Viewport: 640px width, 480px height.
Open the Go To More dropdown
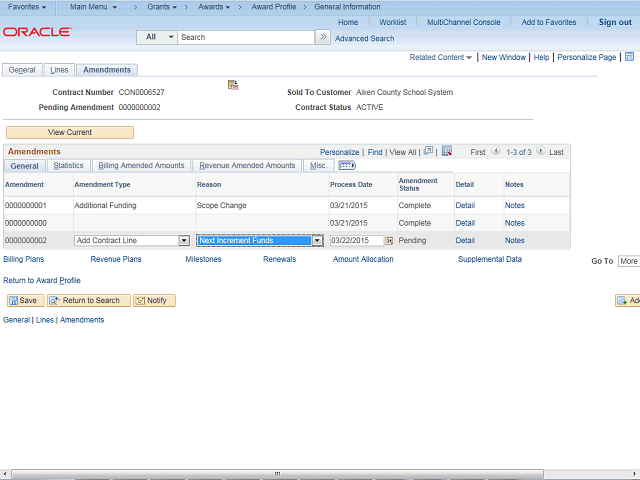click(629, 261)
